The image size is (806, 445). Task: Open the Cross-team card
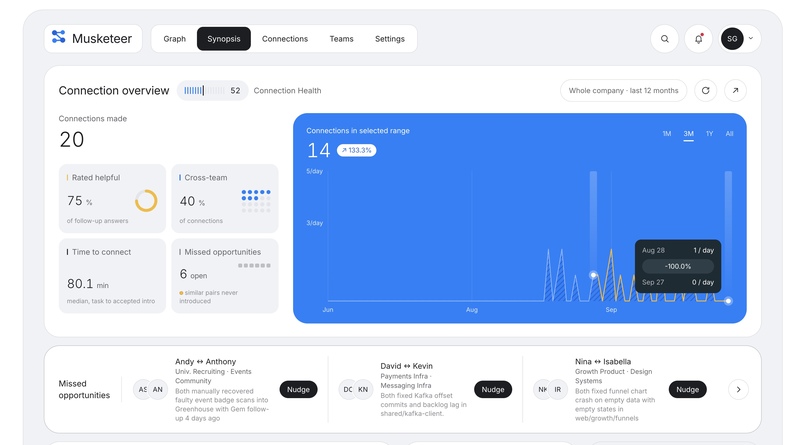(x=225, y=198)
